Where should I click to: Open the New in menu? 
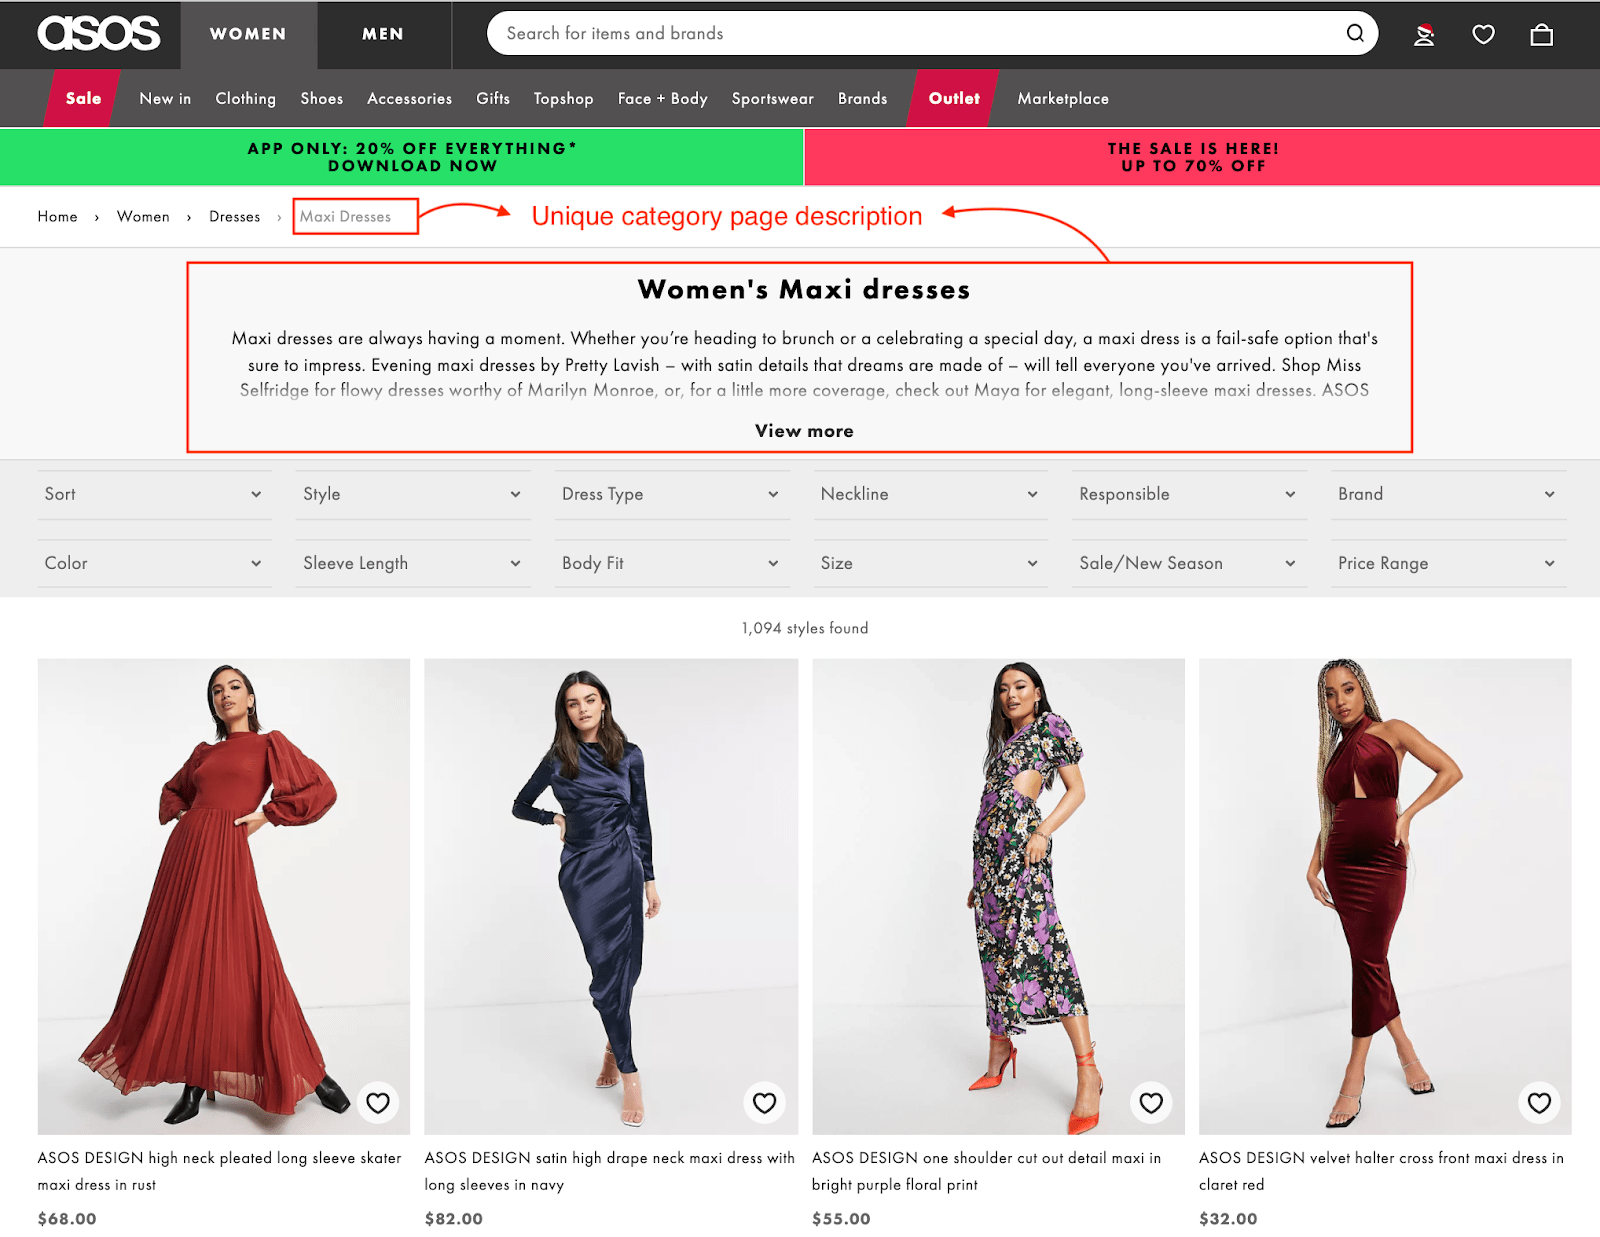pos(165,98)
